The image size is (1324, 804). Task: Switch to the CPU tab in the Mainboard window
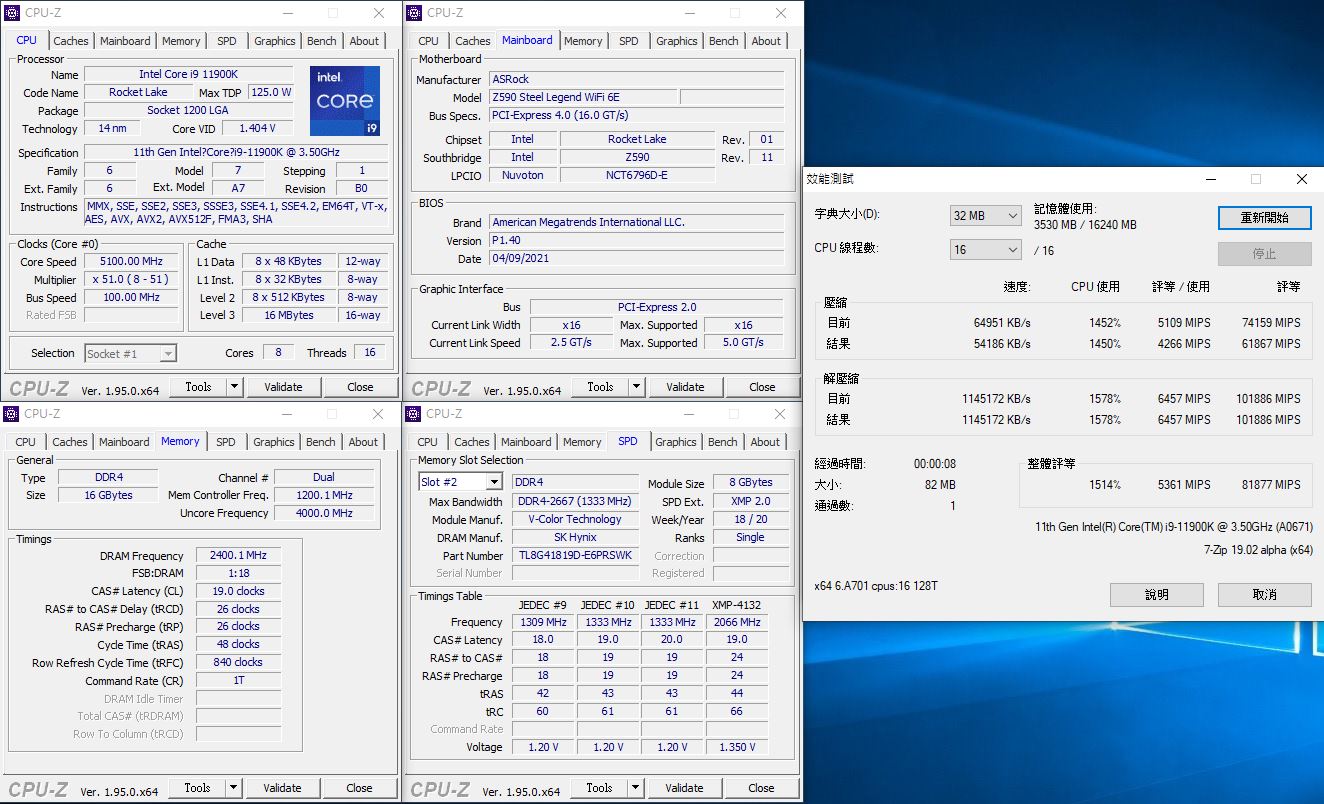tap(429, 41)
